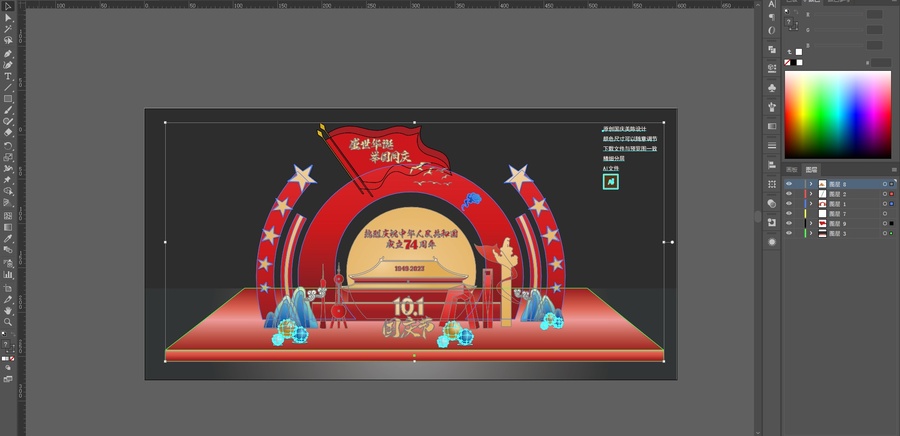Select the Shaper/Pencil tool

coord(8,121)
